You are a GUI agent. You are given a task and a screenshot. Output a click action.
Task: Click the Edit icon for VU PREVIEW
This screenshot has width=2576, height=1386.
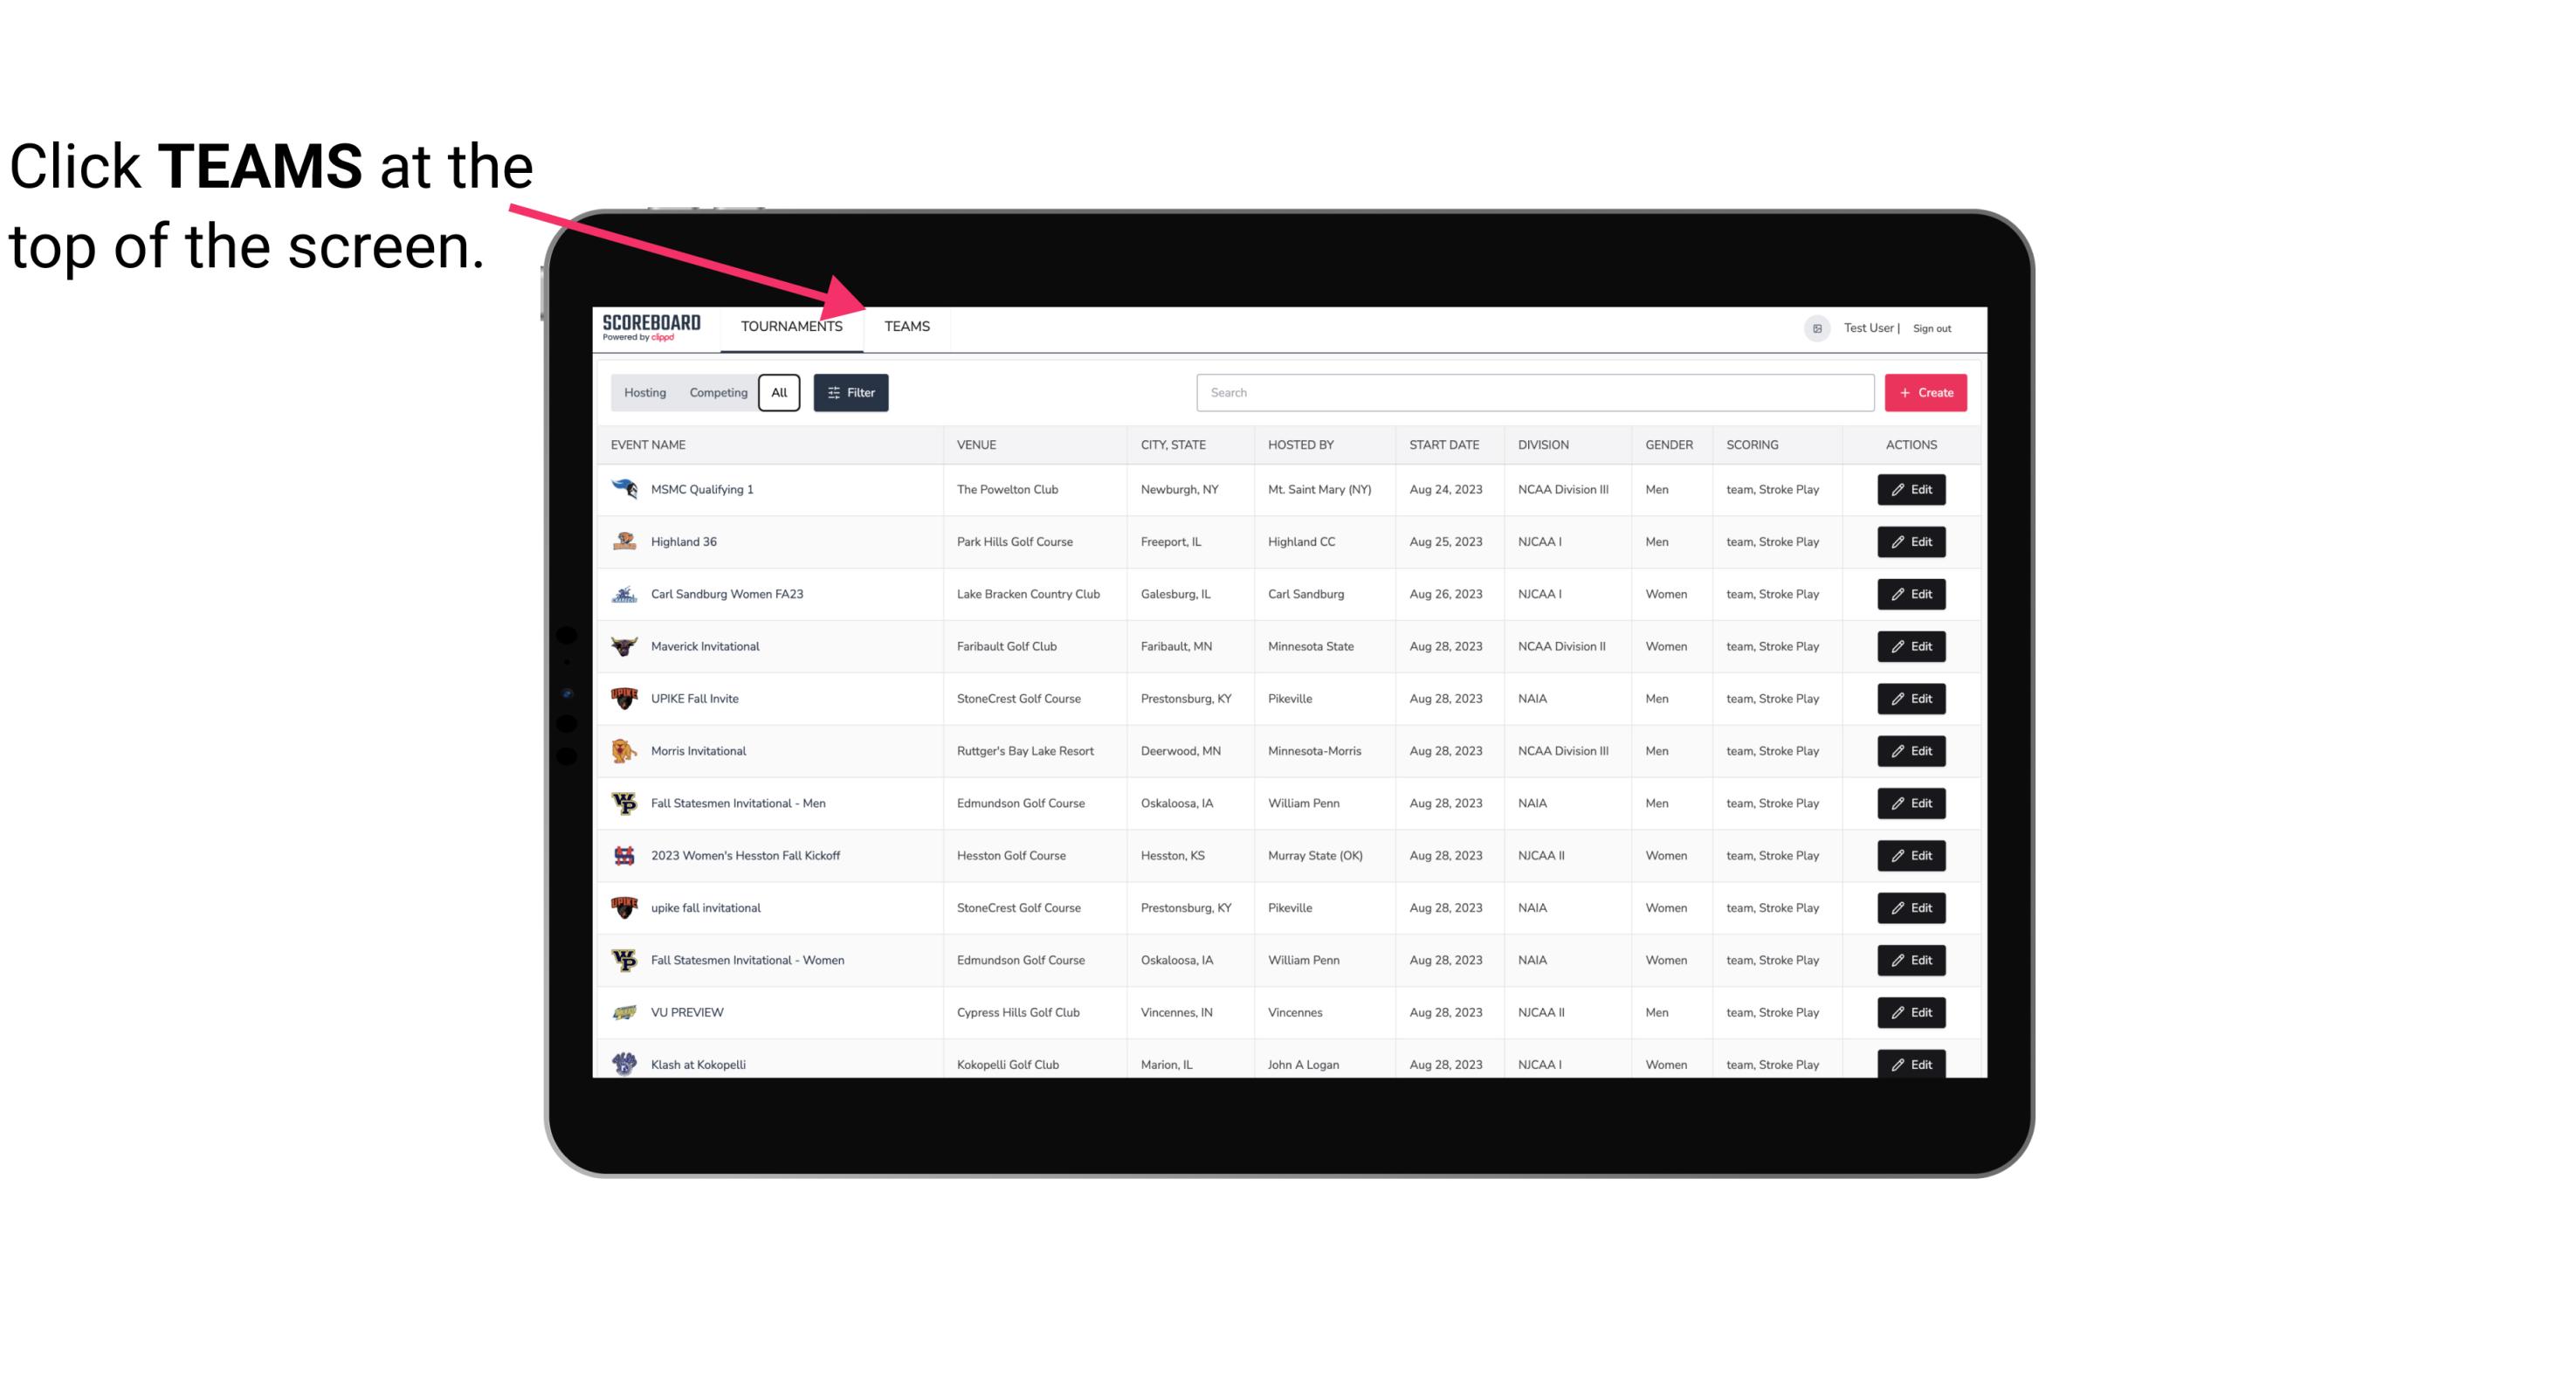[1912, 1012]
